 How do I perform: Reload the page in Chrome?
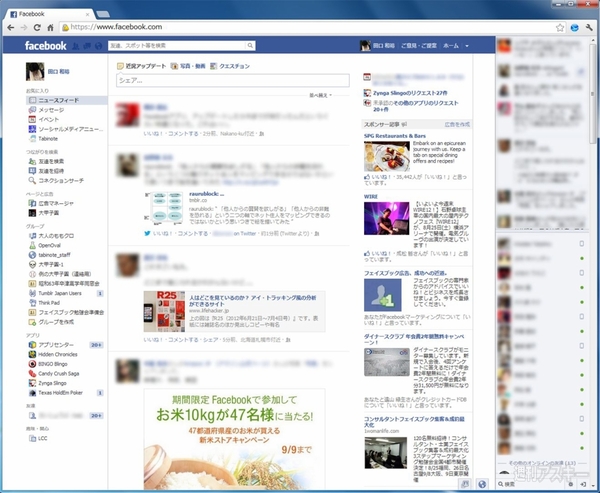click(37, 27)
